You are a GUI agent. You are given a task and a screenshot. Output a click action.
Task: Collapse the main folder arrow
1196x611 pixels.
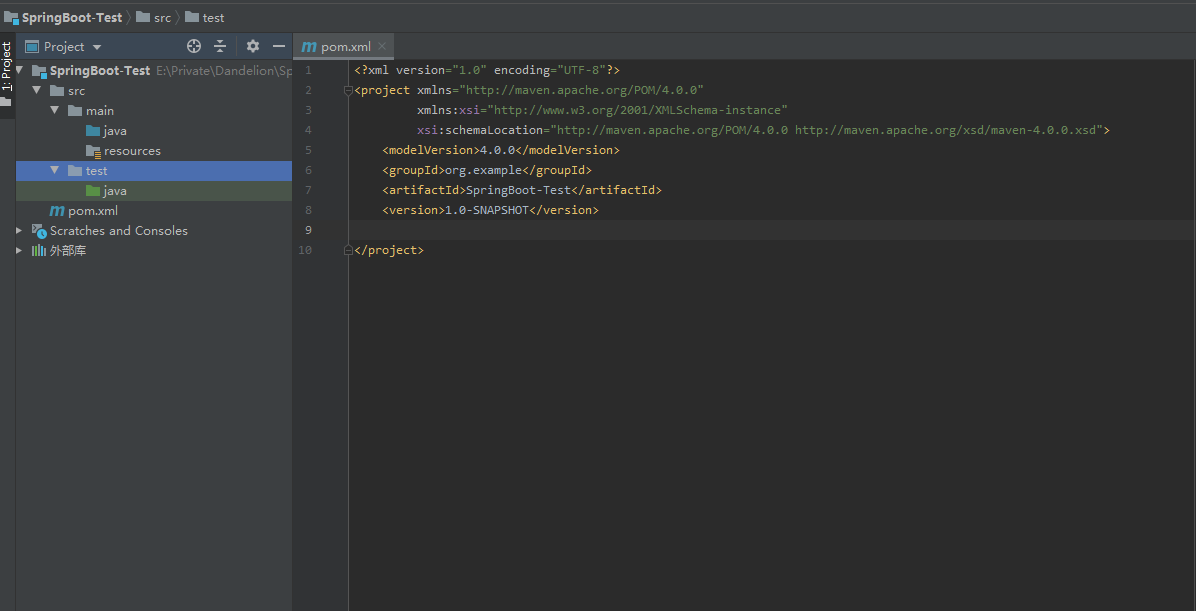click(55, 111)
